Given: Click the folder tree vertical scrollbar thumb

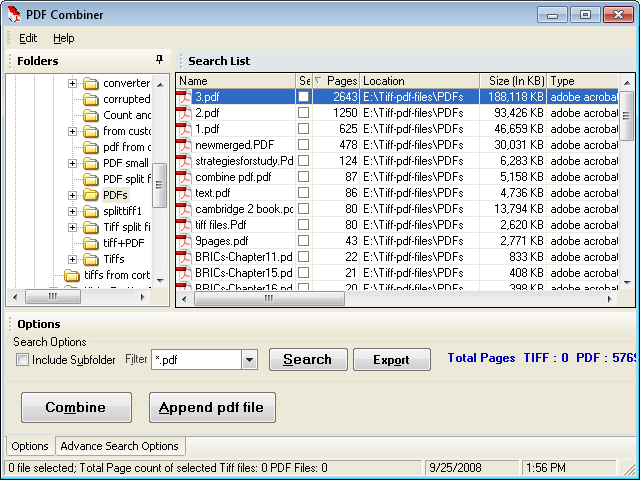Looking at the screenshot, I should coord(160,185).
